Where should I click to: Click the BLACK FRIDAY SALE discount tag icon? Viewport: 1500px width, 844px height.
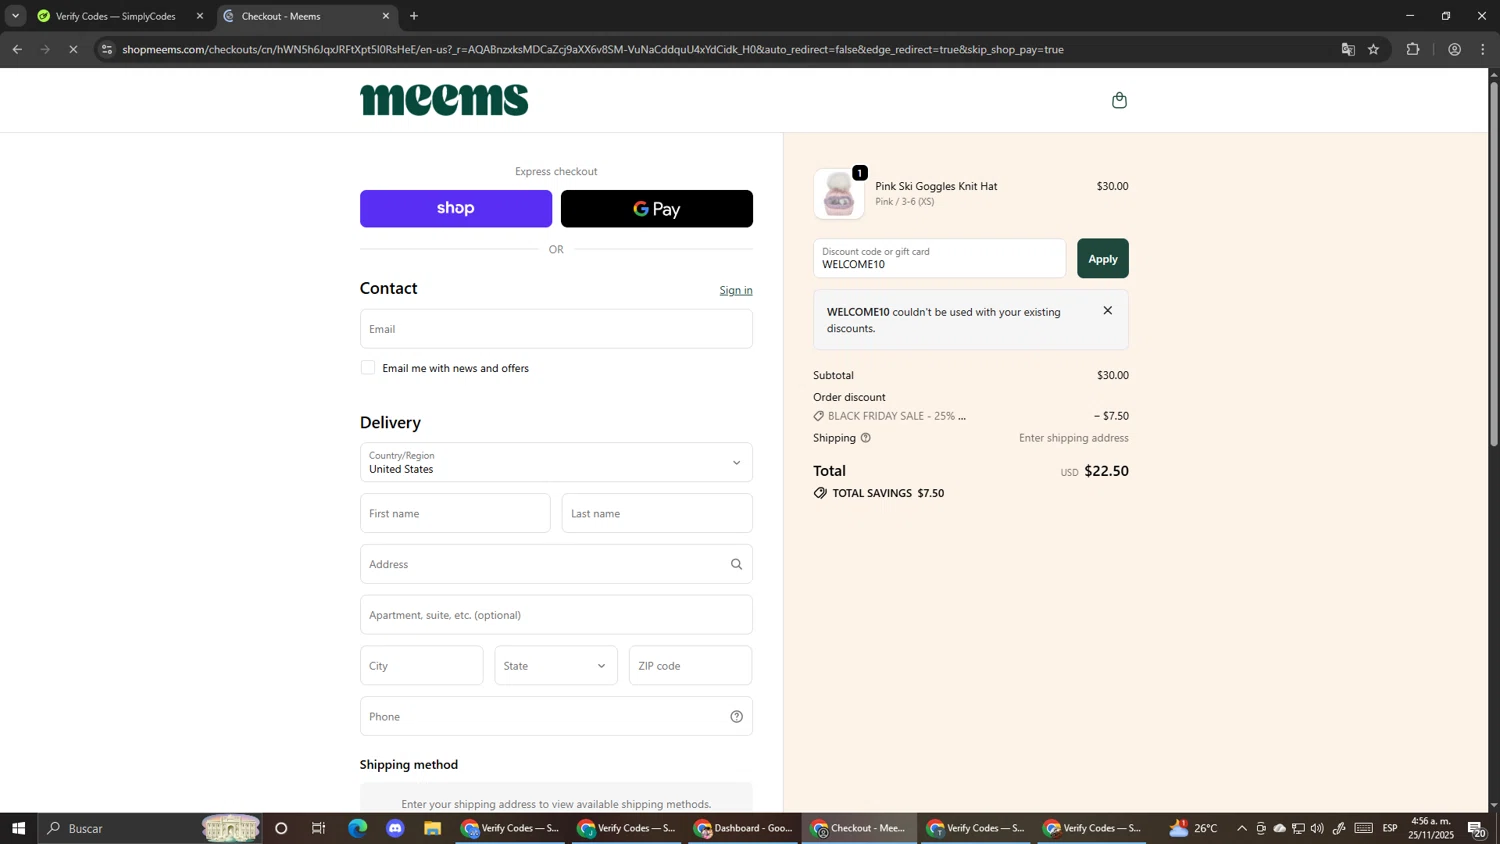point(819,416)
